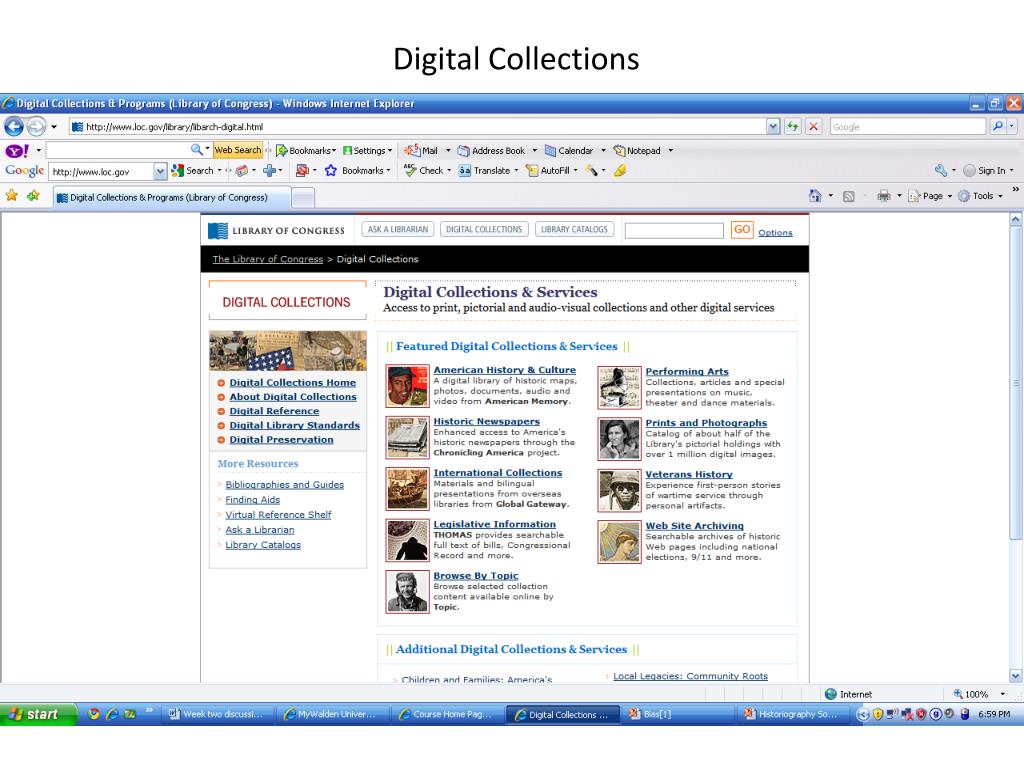Click the Yahoo Bookmarks toolbar button

pyautogui.click(x=304, y=151)
